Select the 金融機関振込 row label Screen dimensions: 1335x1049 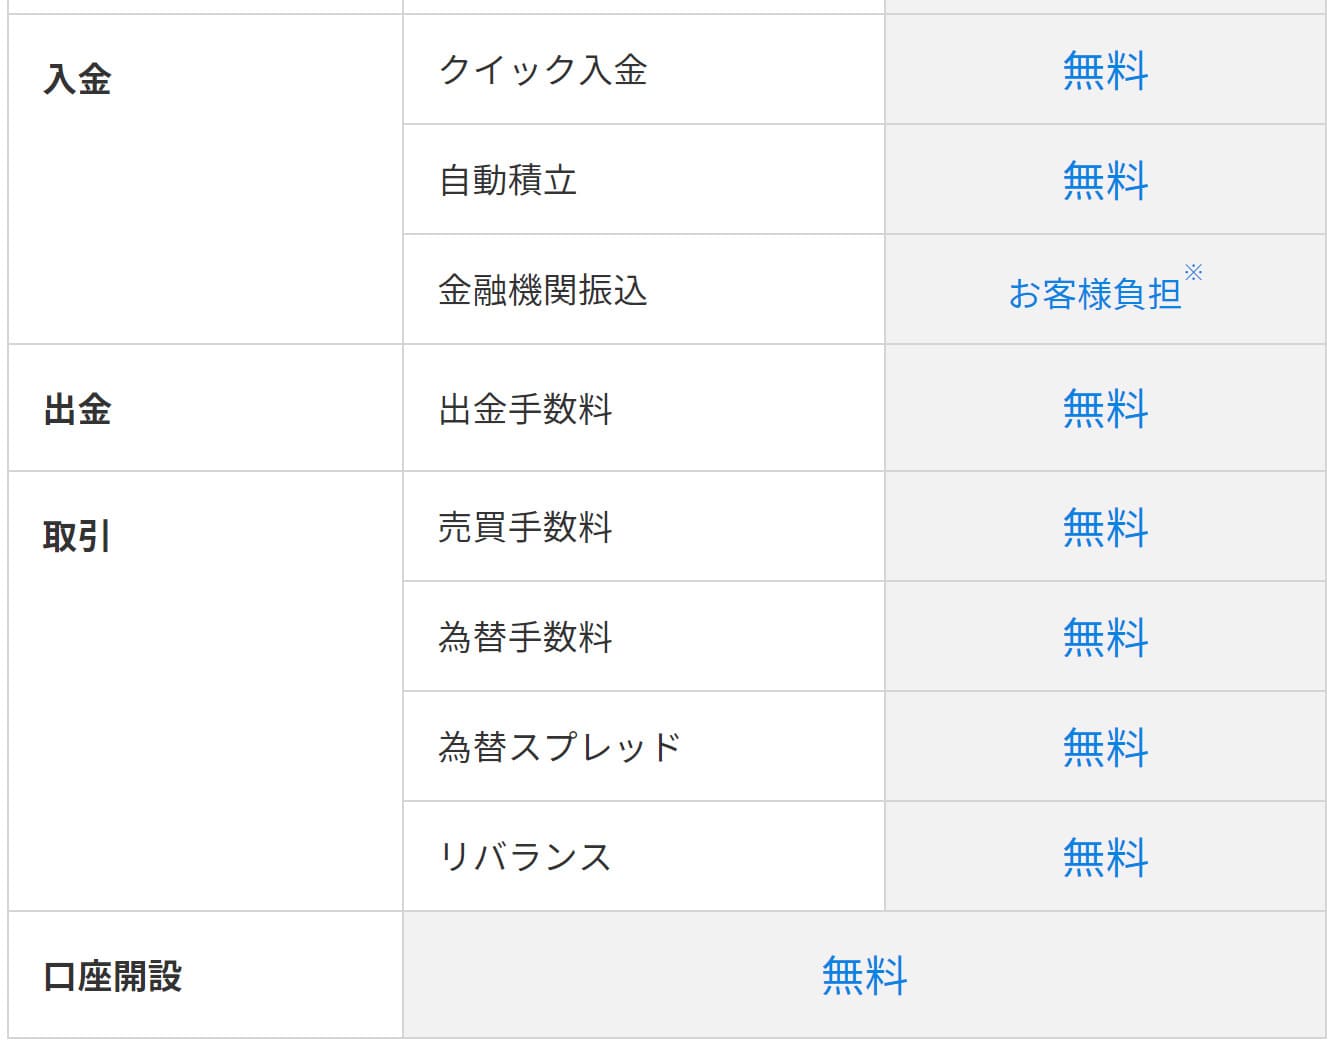543,290
